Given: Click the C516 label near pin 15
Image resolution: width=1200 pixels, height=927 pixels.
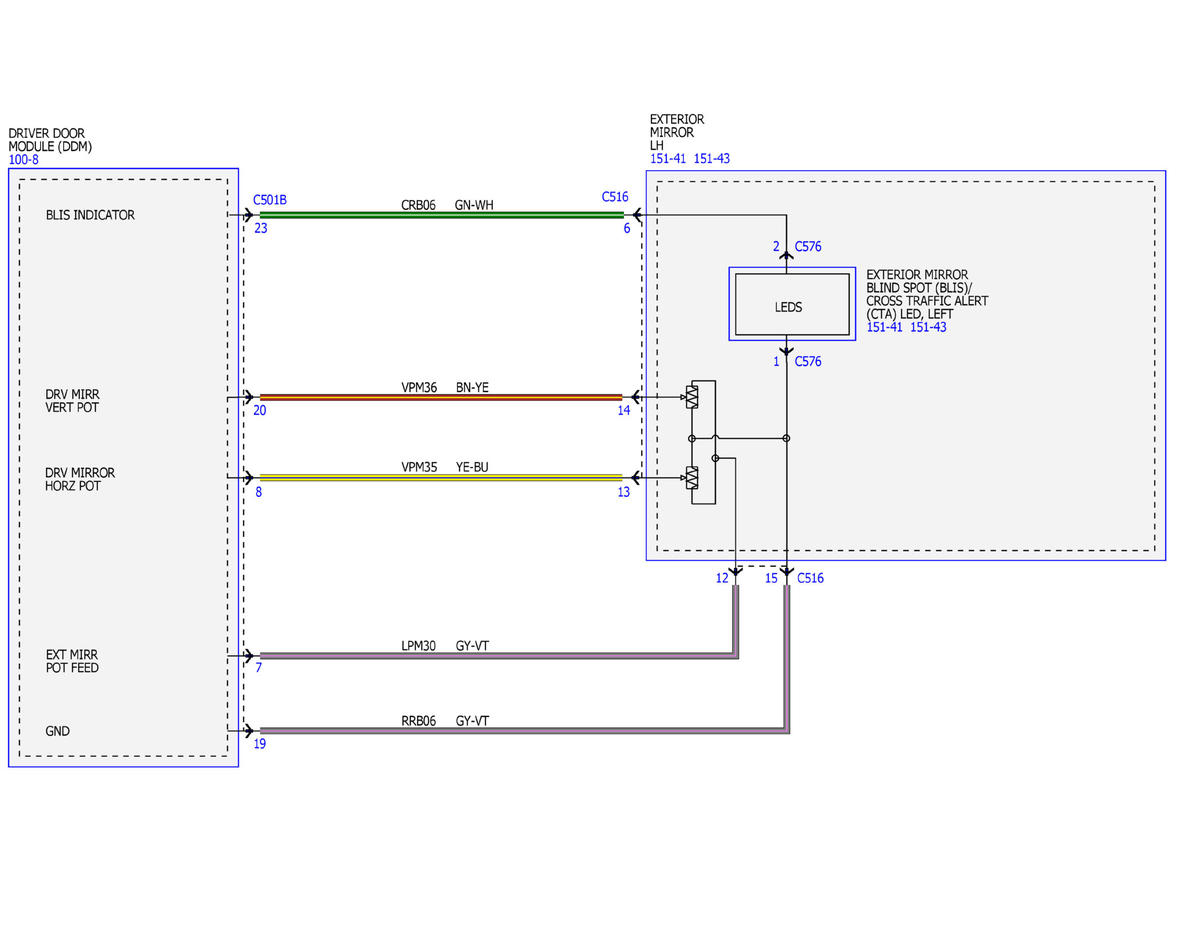Looking at the screenshot, I should pyautogui.click(x=810, y=578).
